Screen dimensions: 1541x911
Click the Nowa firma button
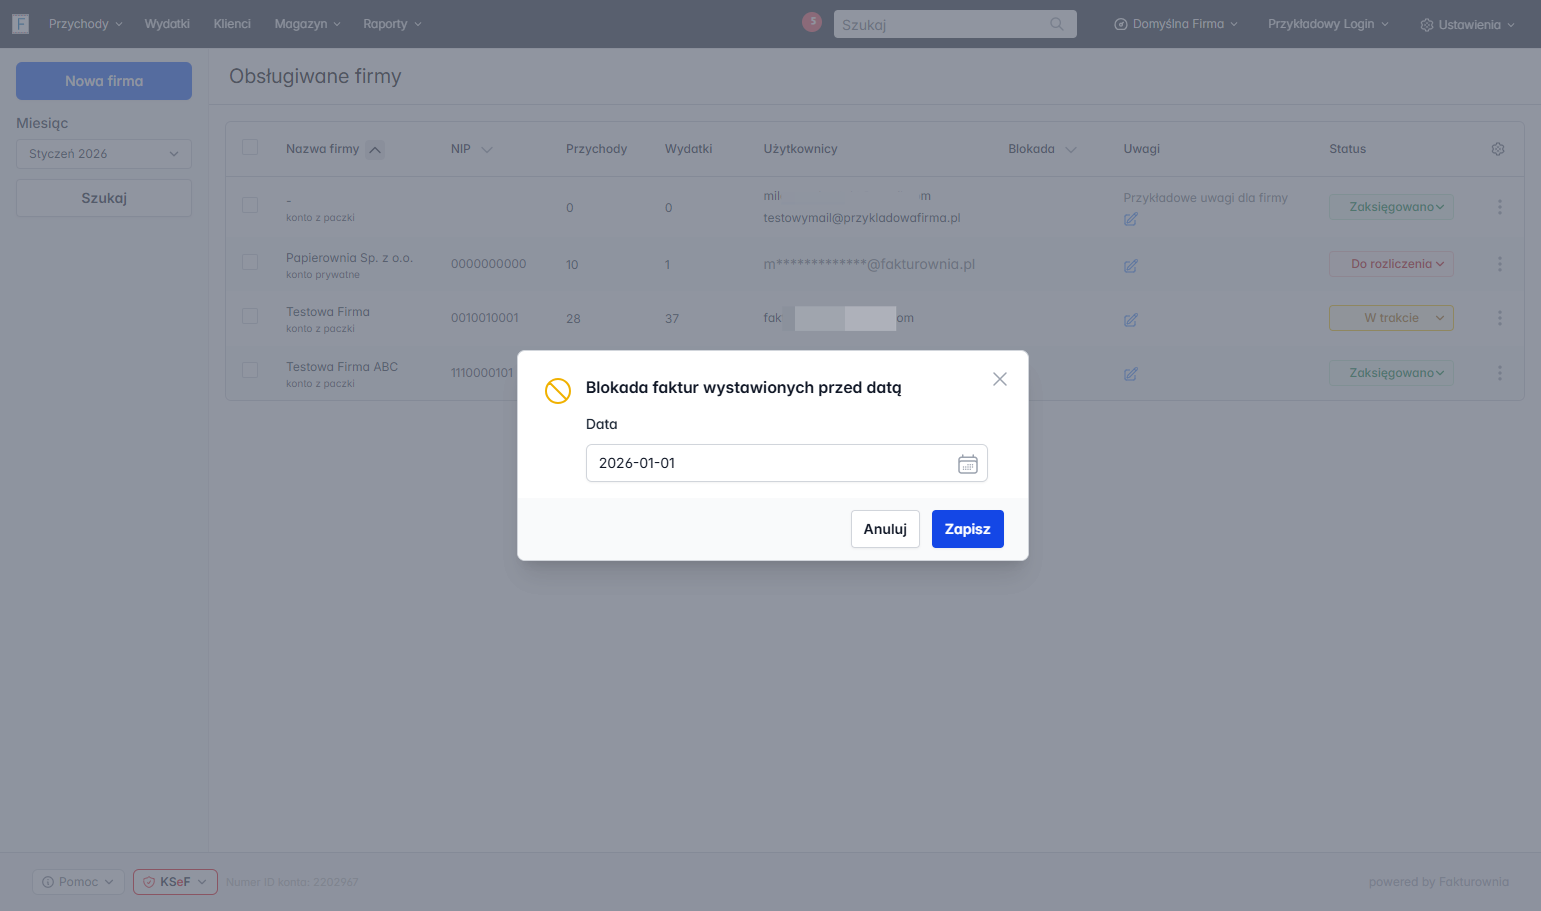click(104, 81)
